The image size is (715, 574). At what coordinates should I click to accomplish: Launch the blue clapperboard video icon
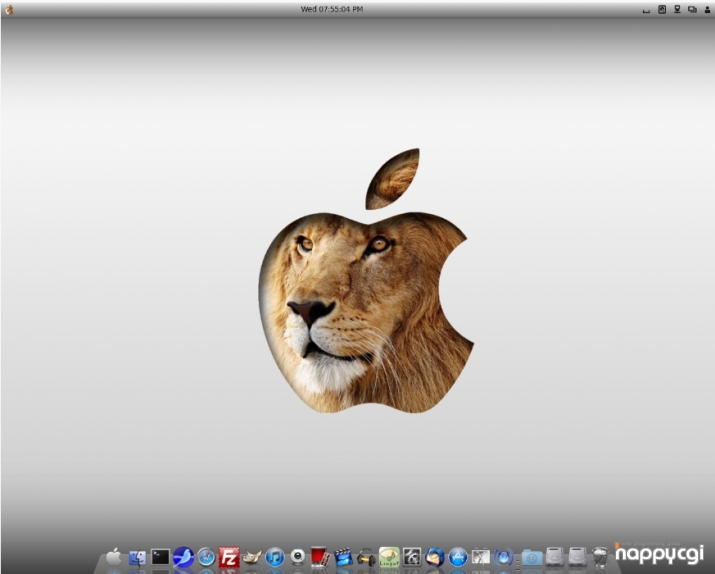[x=343, y=557]
